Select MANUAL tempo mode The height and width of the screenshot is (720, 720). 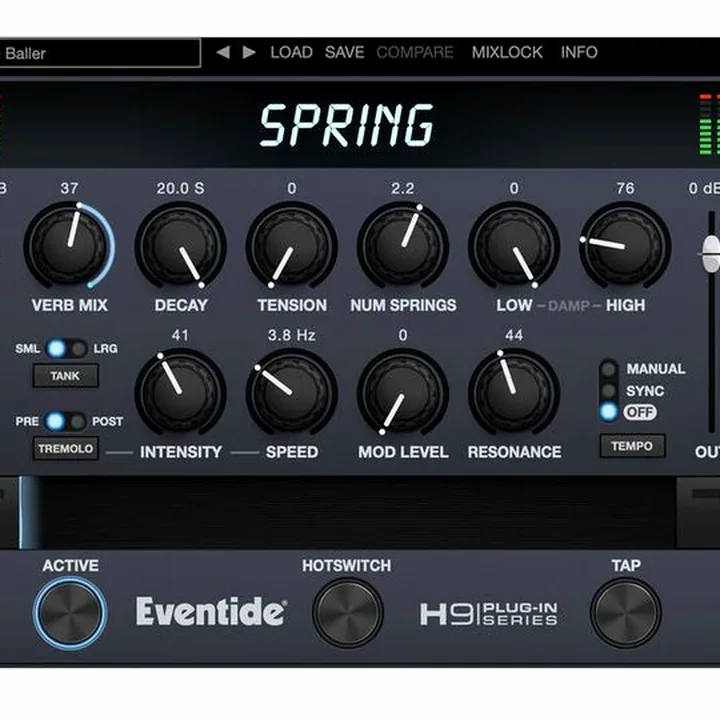(609, 369)
